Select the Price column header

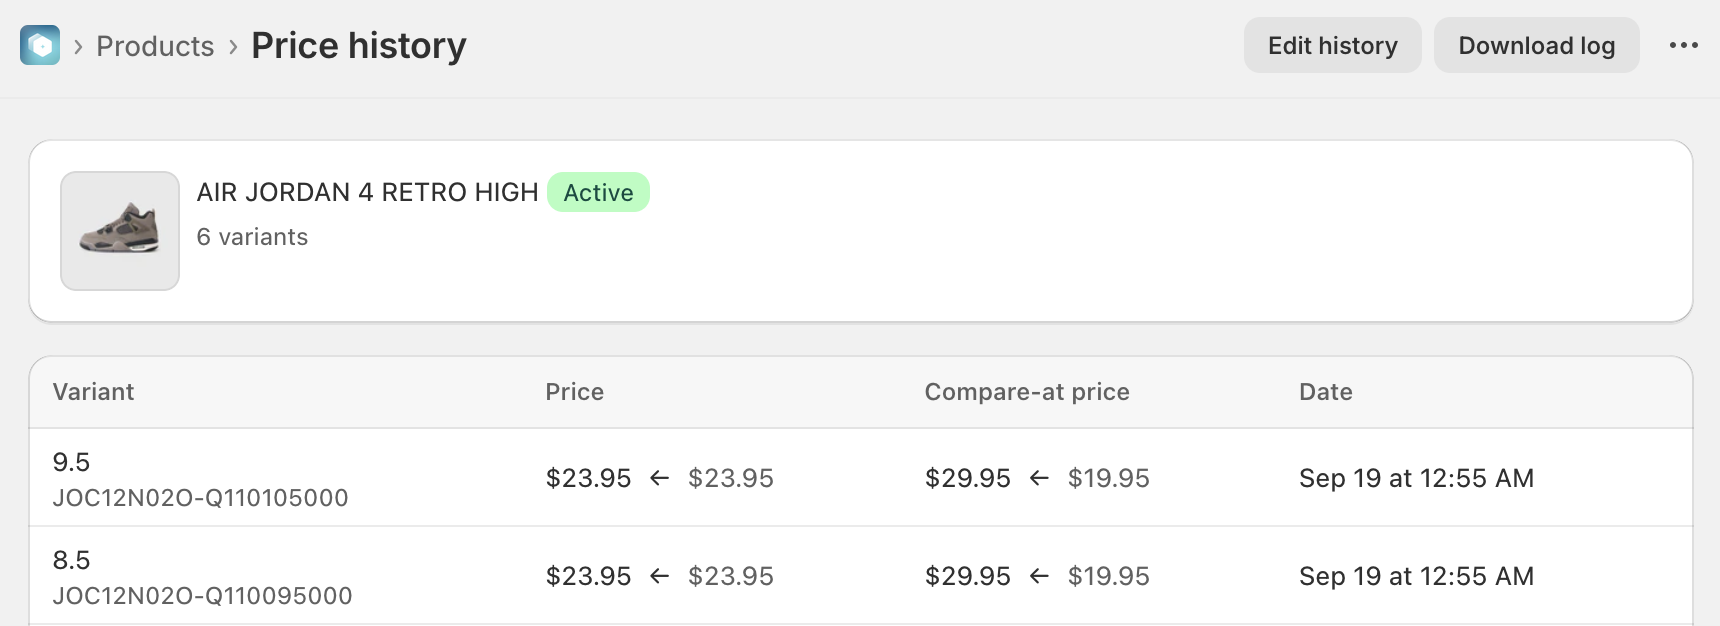[574, 392]
